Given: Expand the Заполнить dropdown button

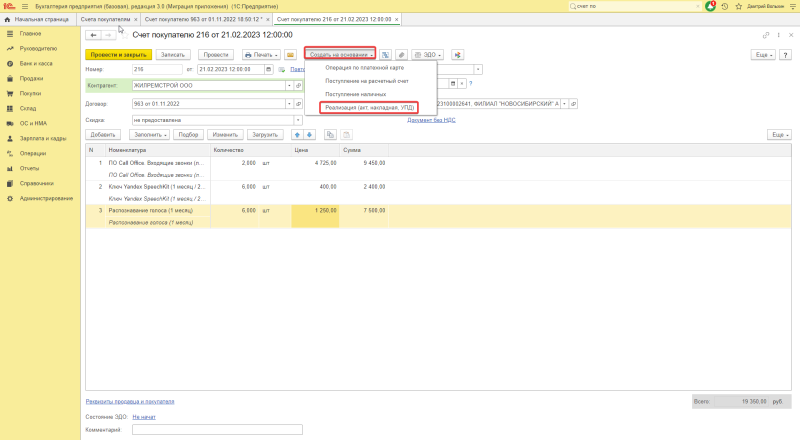Looking at the screenshot, I should pyautogui.click(x=149, y=135).
